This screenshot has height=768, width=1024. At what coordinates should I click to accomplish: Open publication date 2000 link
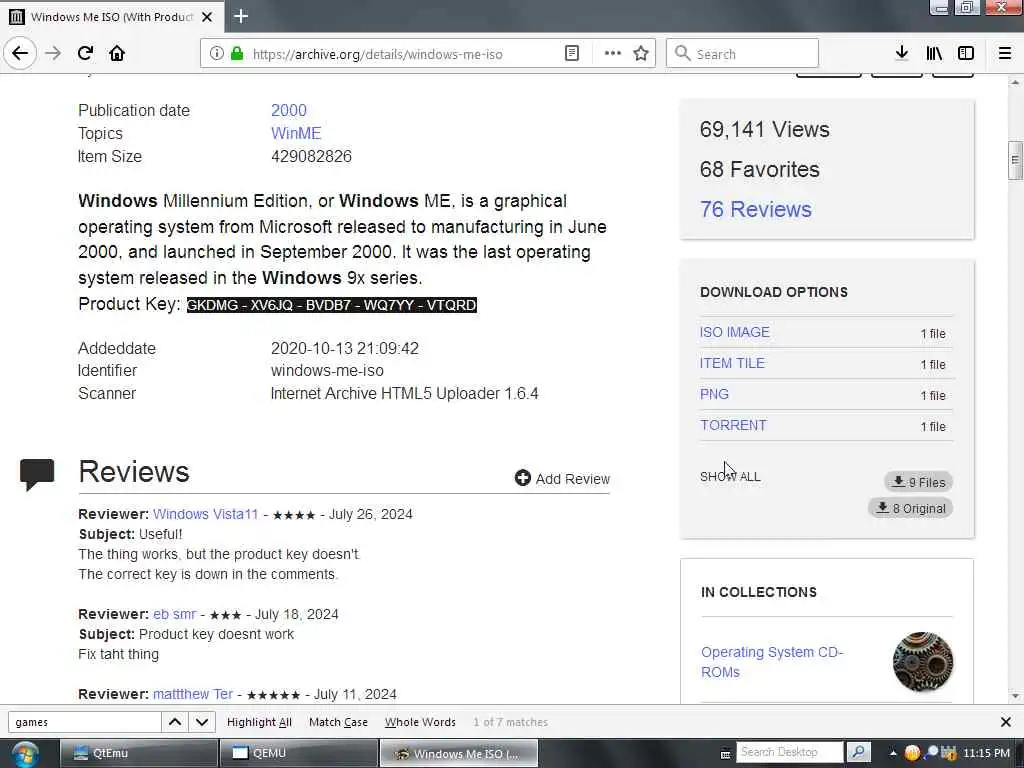[289, 110]
